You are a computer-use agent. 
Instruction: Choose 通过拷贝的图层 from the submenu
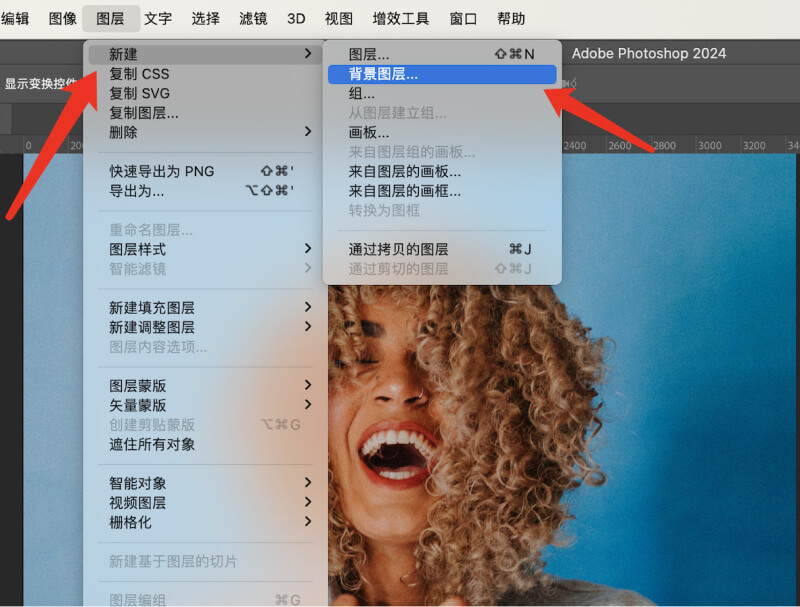(x=398, y=249)
